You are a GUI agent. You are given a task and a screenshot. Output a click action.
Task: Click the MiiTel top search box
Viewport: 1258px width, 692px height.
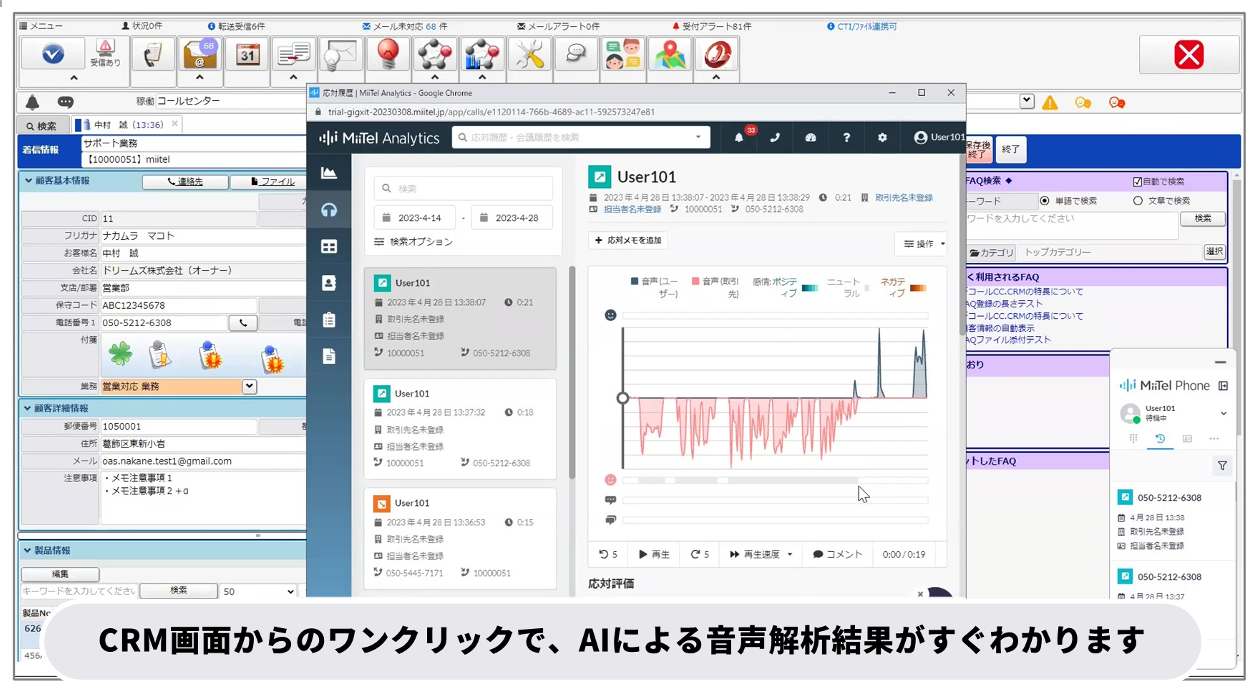pos(580,137)
